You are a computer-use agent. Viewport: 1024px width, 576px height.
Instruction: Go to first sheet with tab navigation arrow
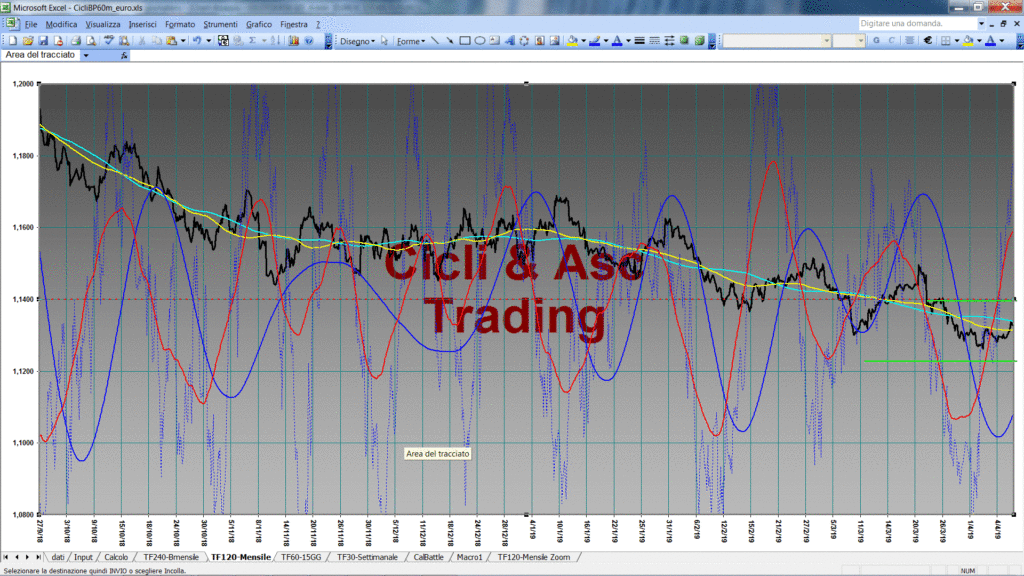click(x=6, y=557)
